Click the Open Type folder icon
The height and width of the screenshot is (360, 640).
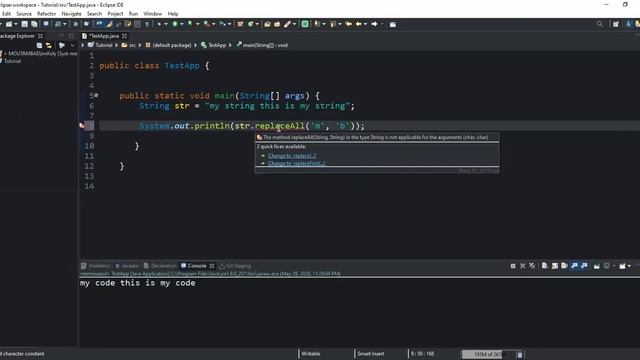[x=267, y=24]
